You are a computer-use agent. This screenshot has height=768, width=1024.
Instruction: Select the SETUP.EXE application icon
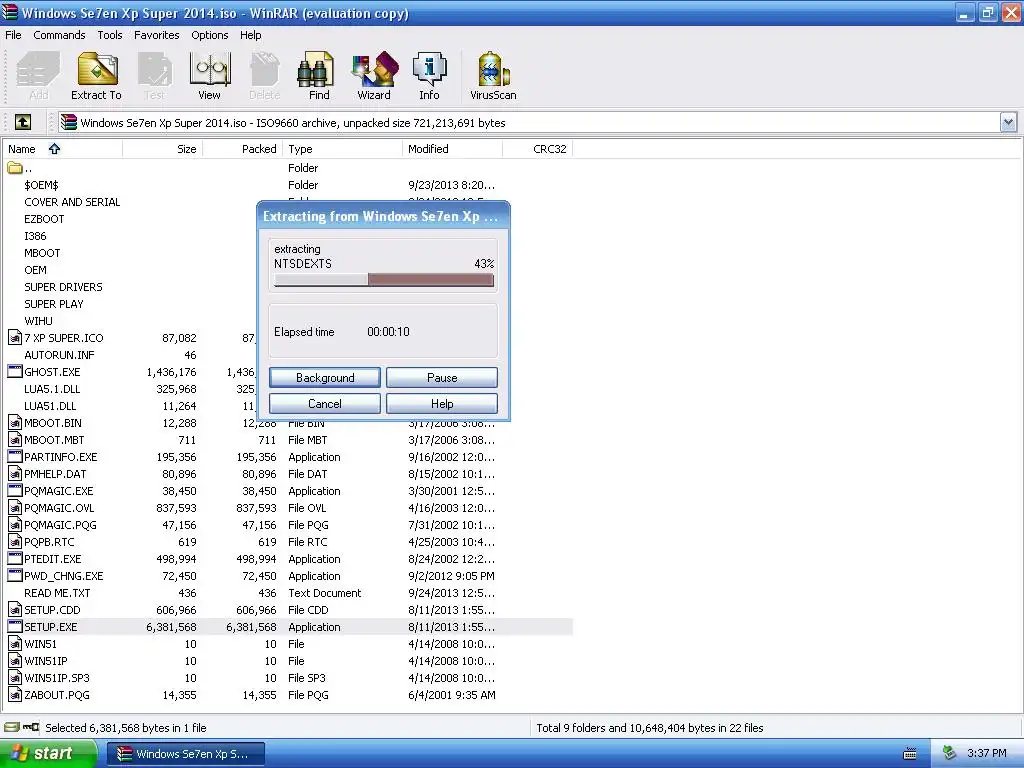[x=15, y=626]
